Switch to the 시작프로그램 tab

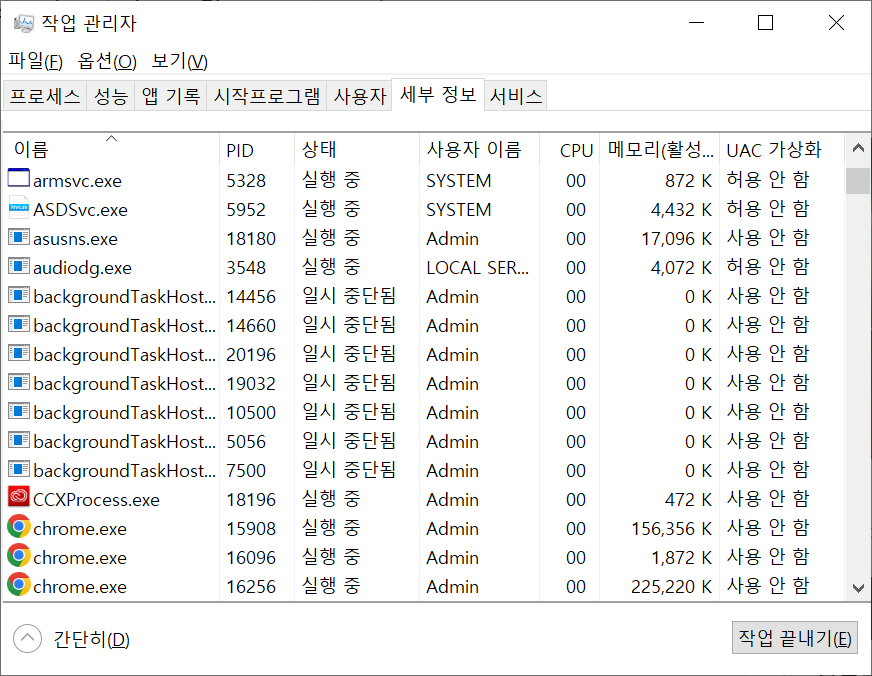[267, 96]
